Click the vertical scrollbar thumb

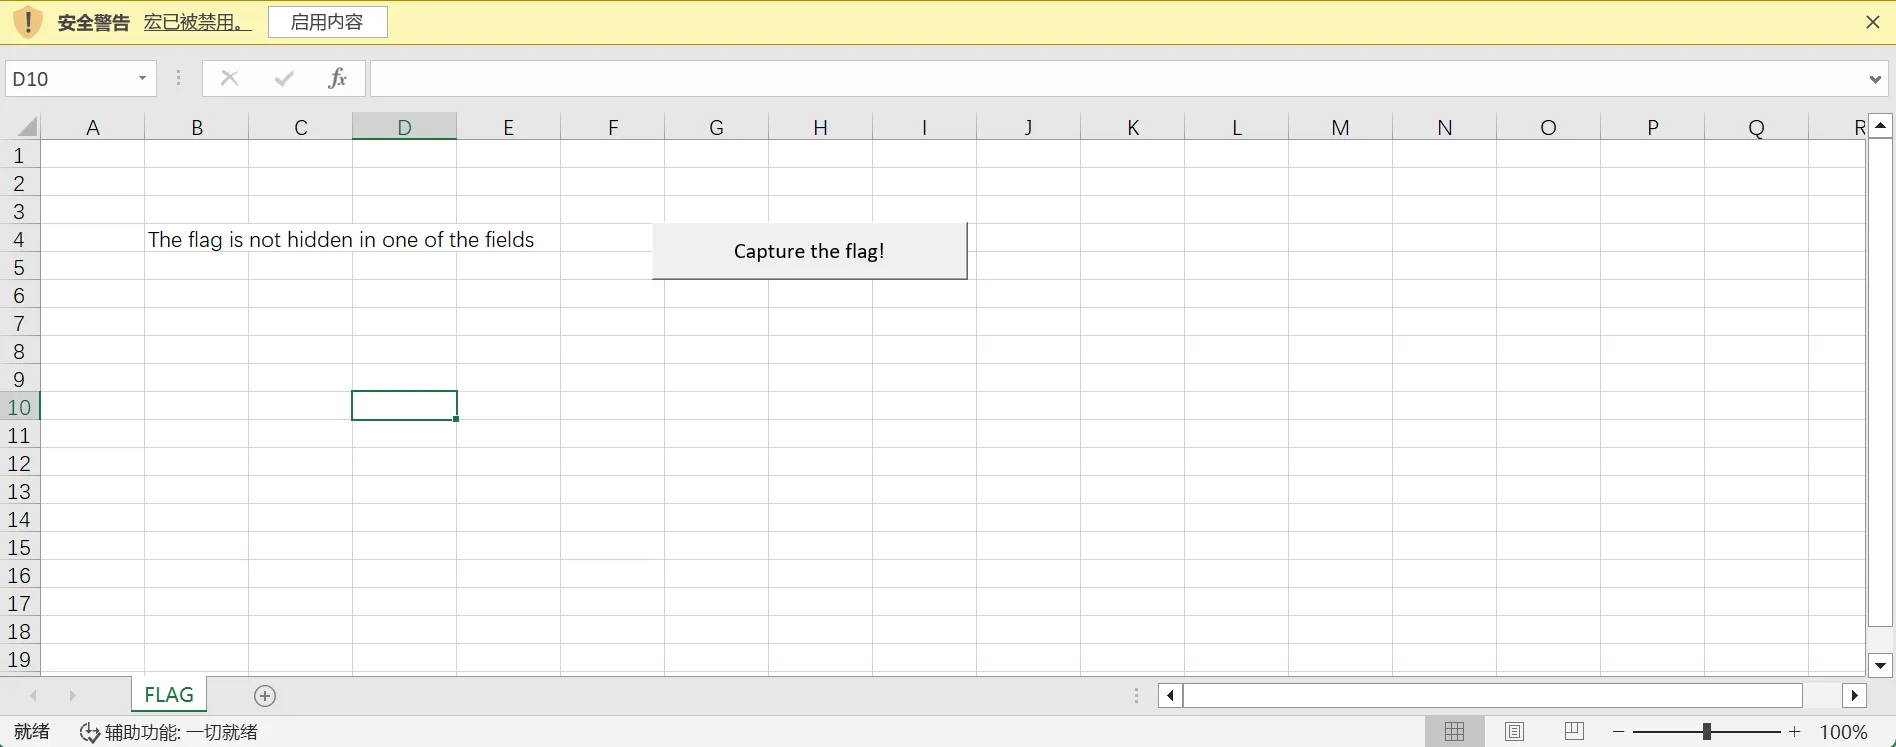1880,383
